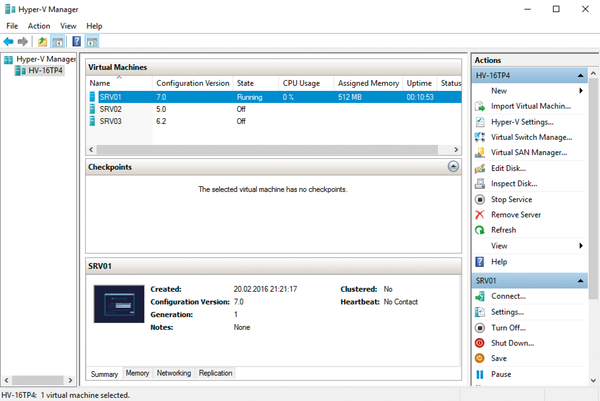
Task: Click the Virtual Switch Manager action text
Action: click(x=532, y=137)
